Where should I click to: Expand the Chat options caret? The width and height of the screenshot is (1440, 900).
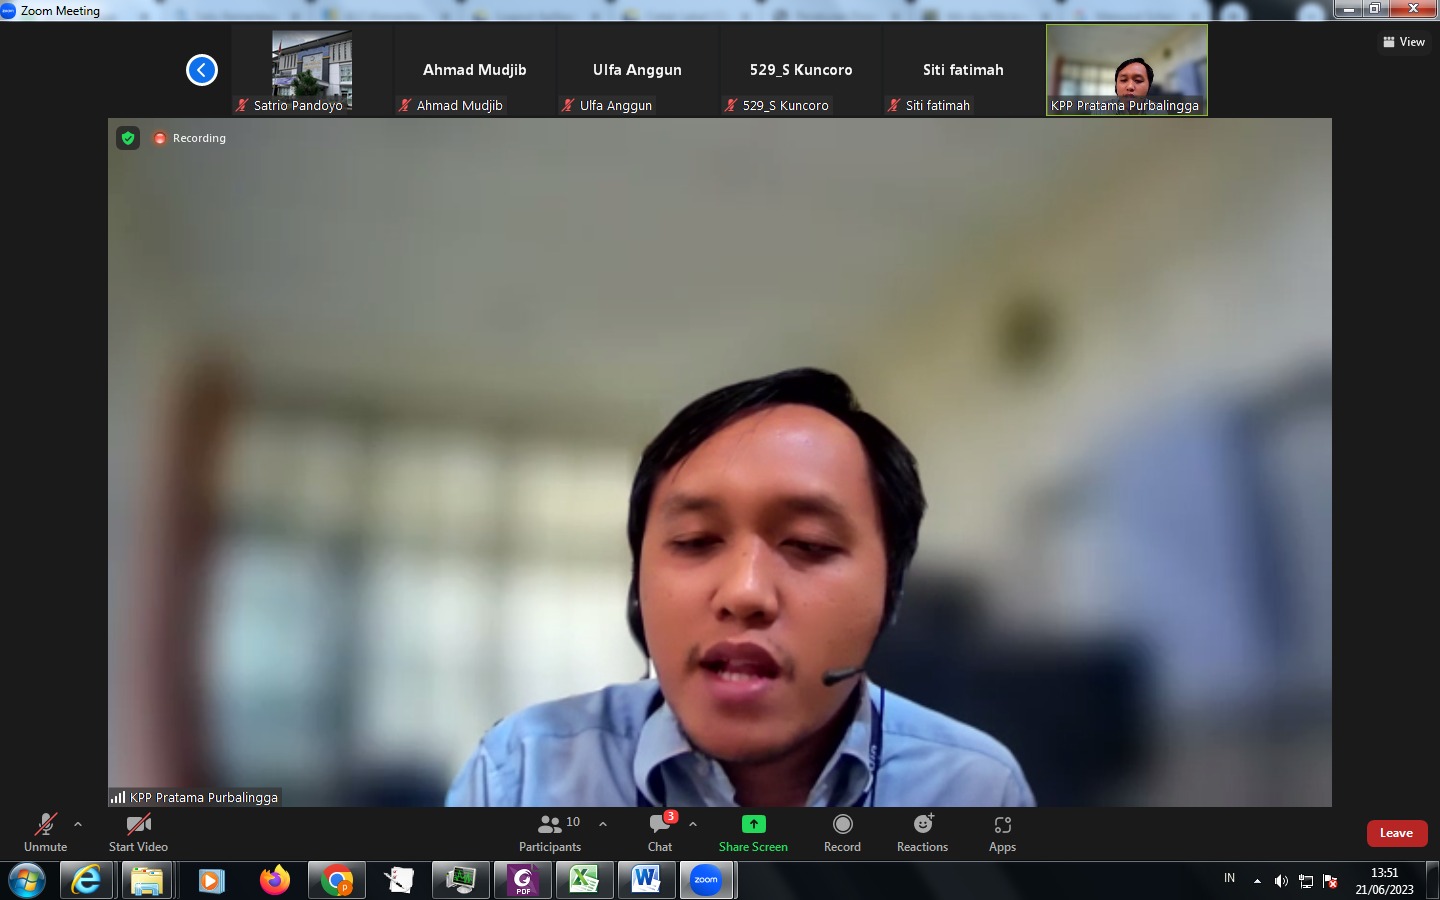693,824
